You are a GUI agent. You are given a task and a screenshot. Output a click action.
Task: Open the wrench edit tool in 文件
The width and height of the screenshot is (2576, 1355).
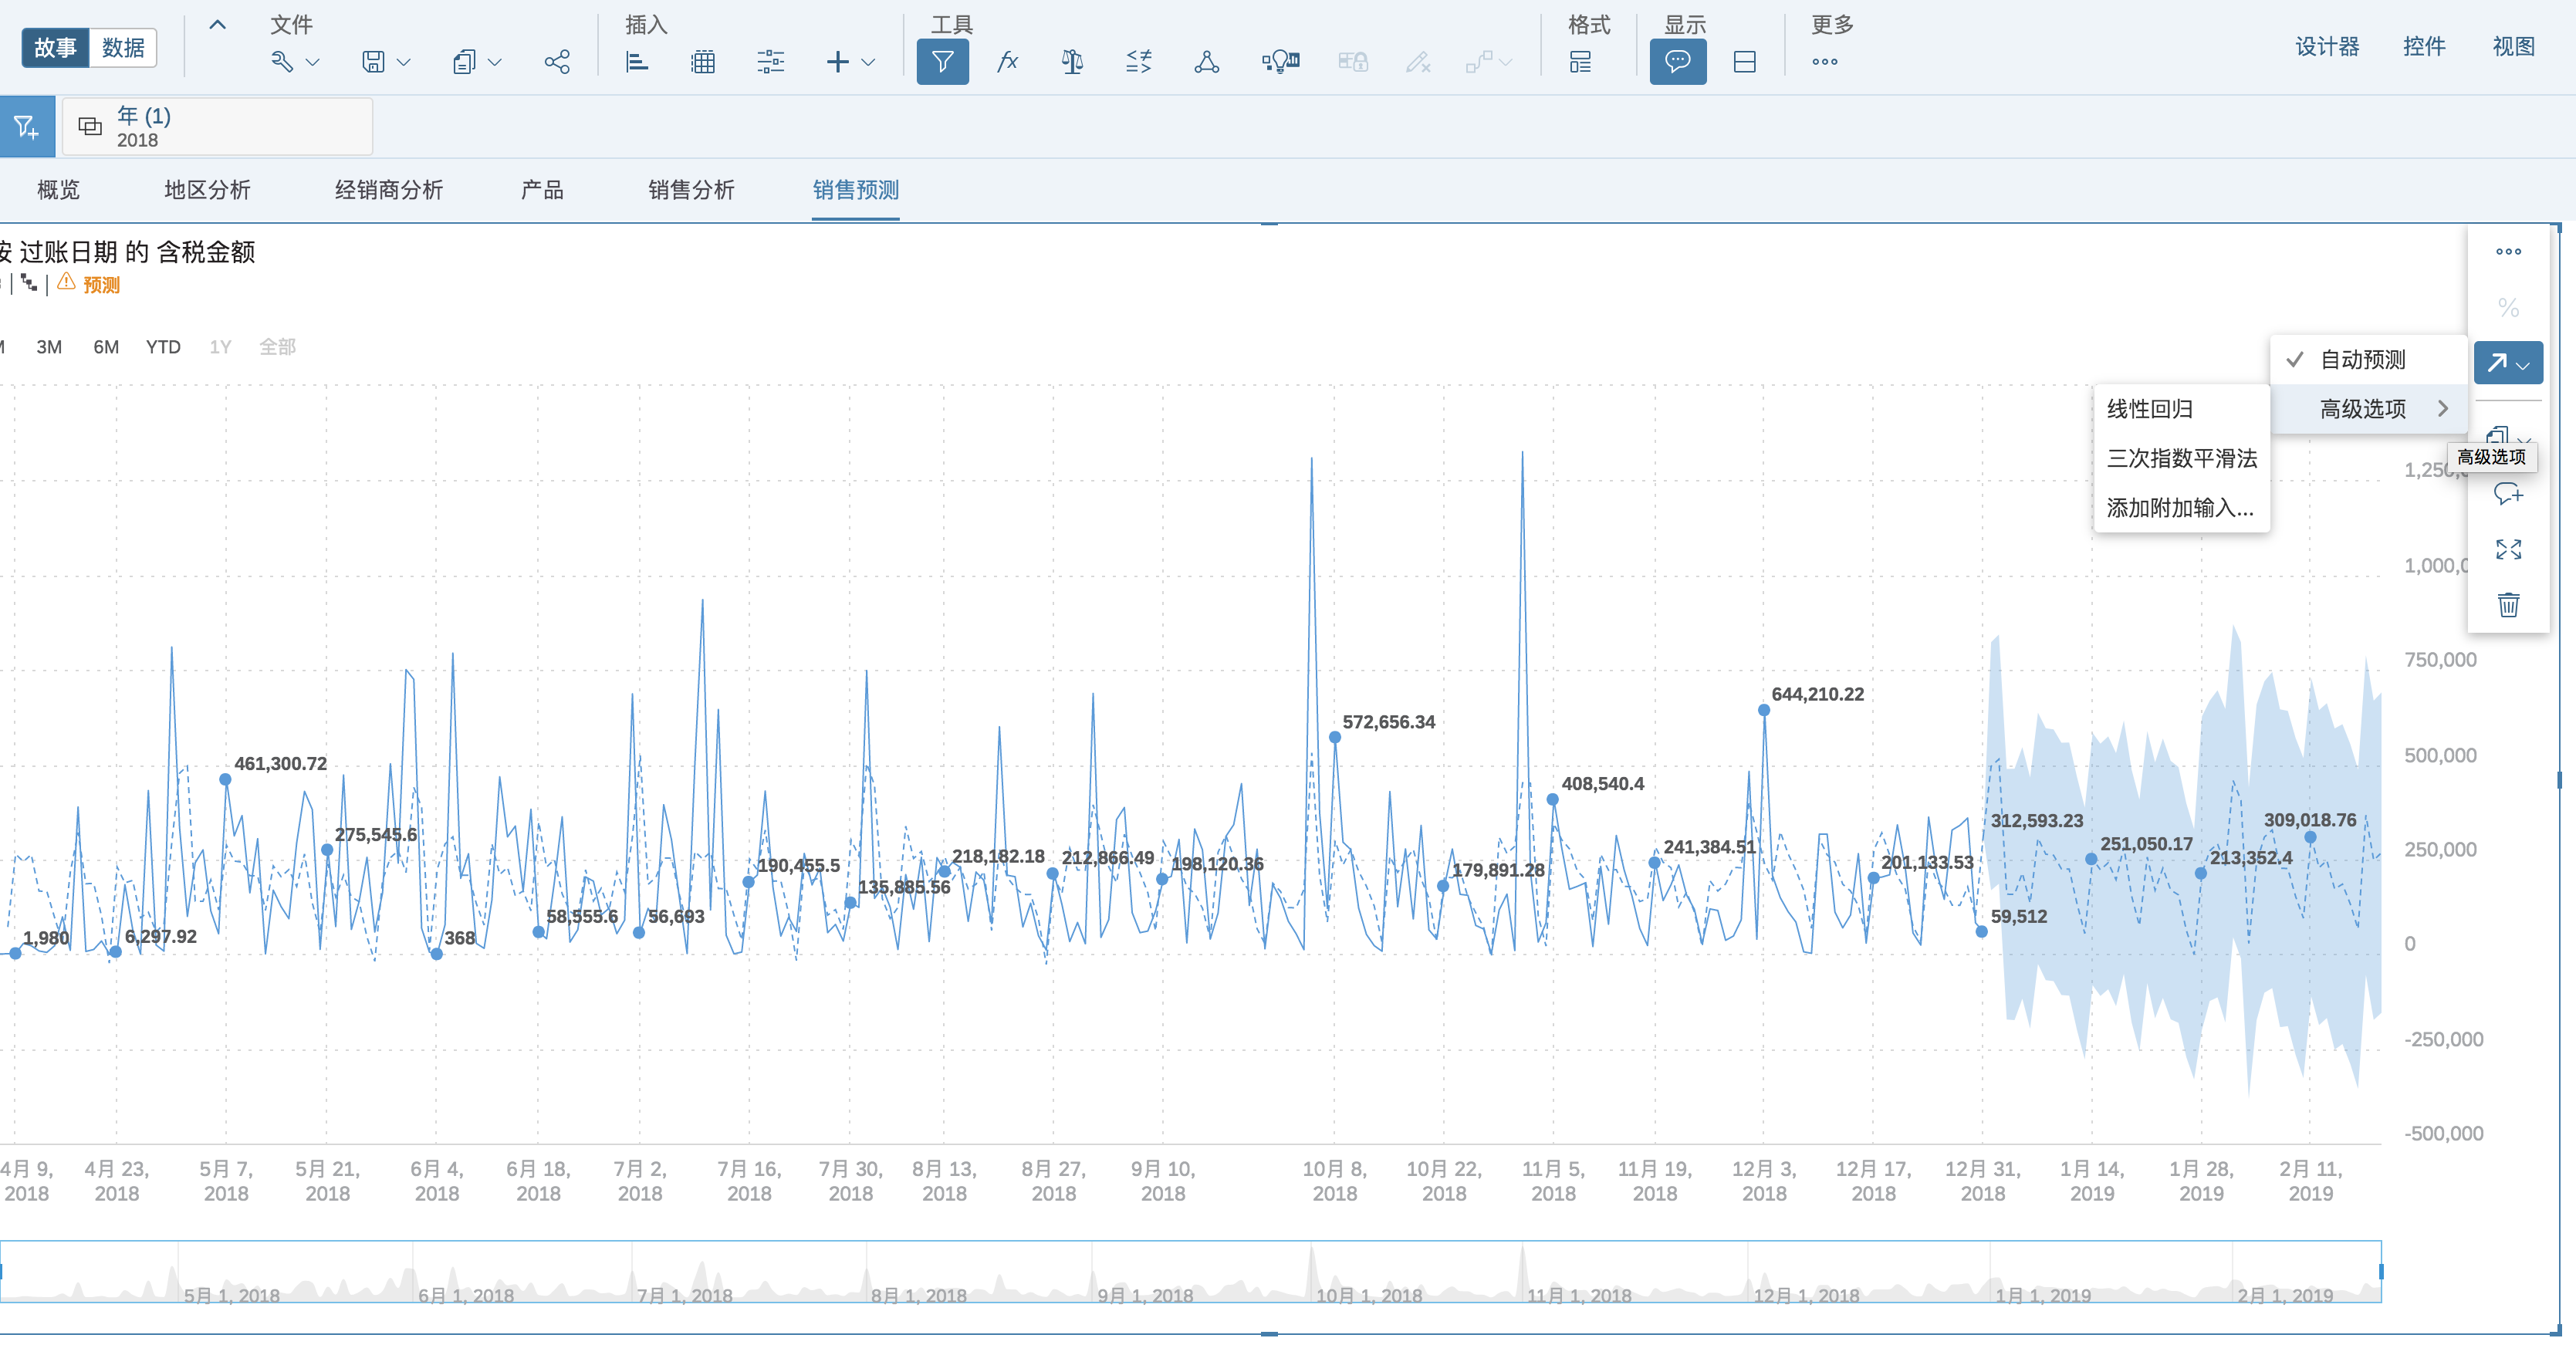(282, 62)
